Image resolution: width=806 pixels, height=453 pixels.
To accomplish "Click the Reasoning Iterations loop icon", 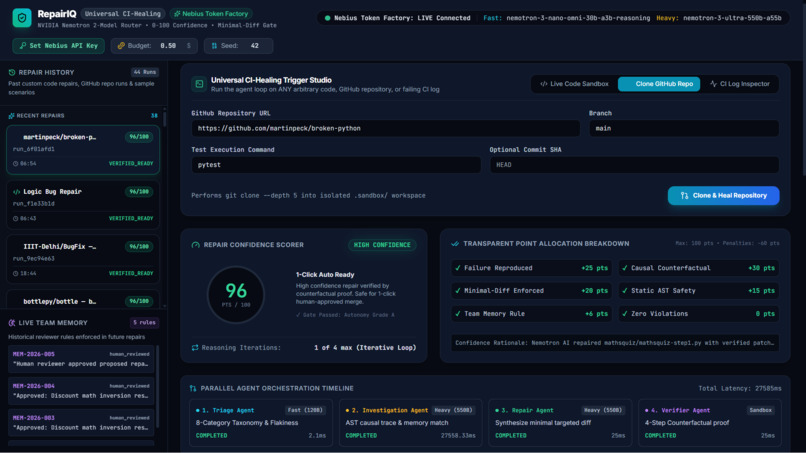I will (195, 348).
